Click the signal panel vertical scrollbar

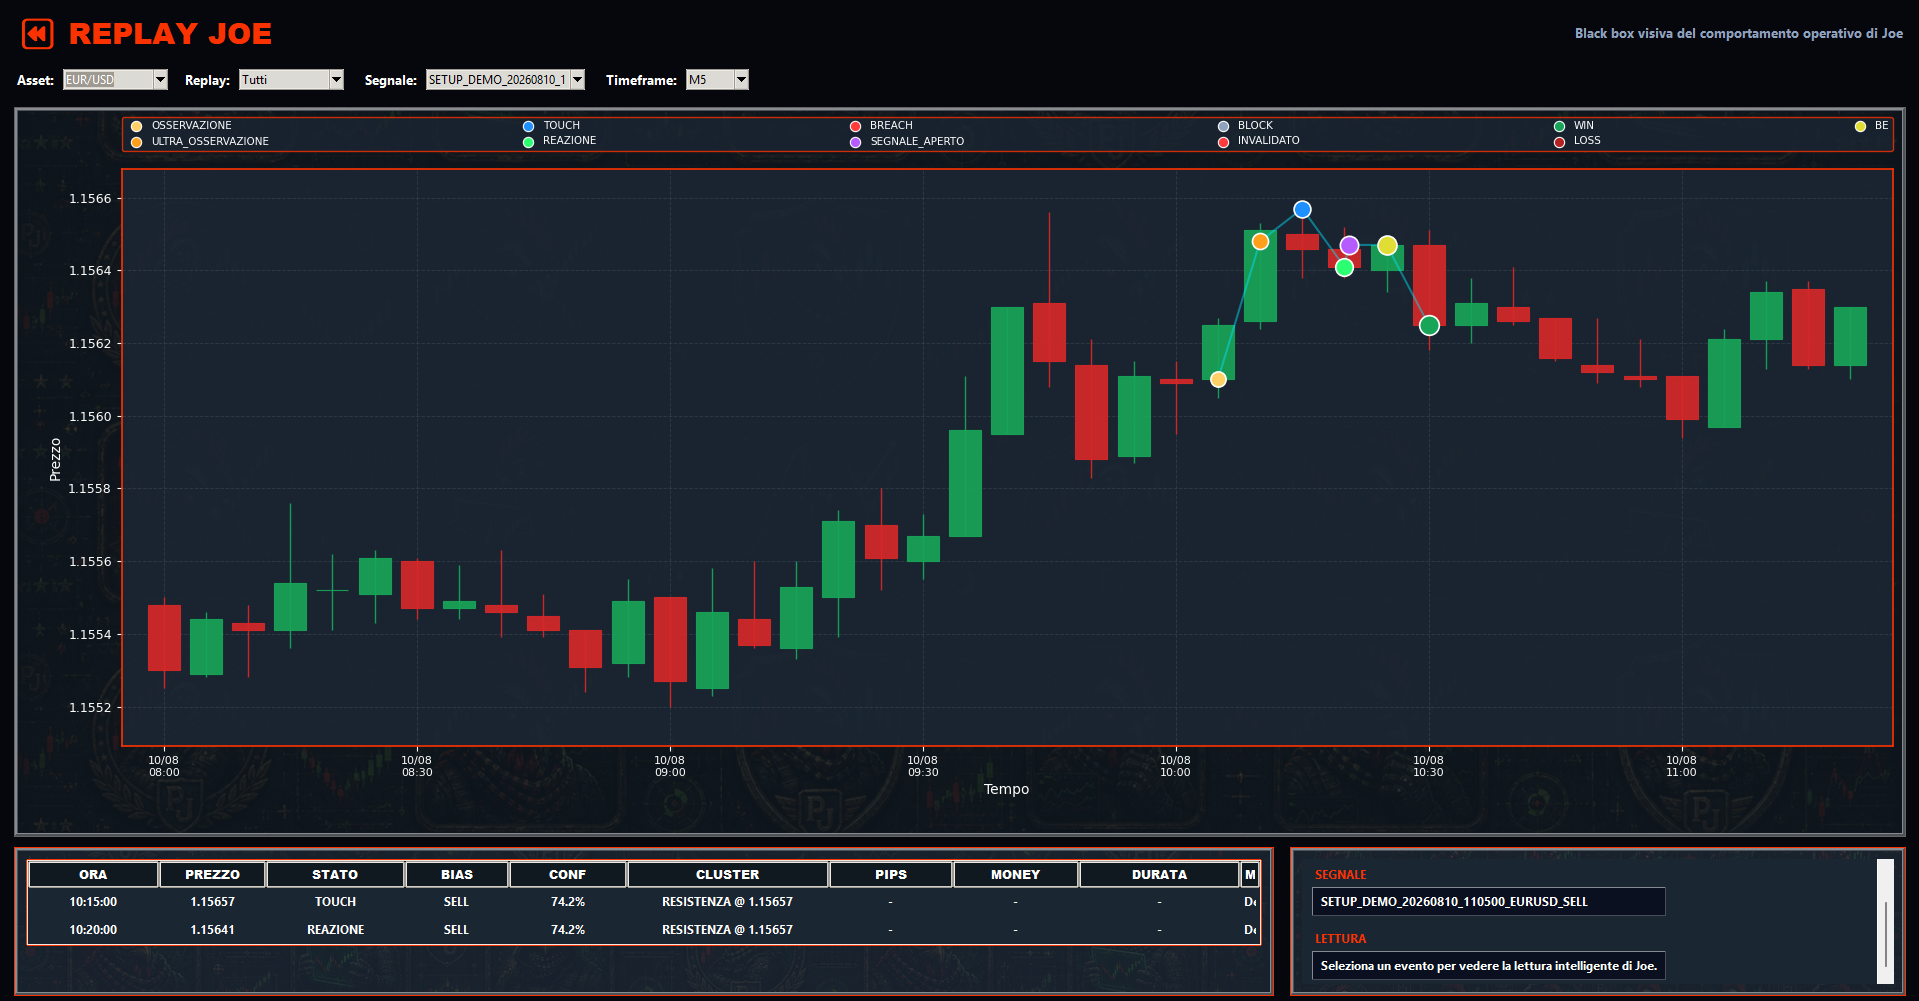point(1885,921)
